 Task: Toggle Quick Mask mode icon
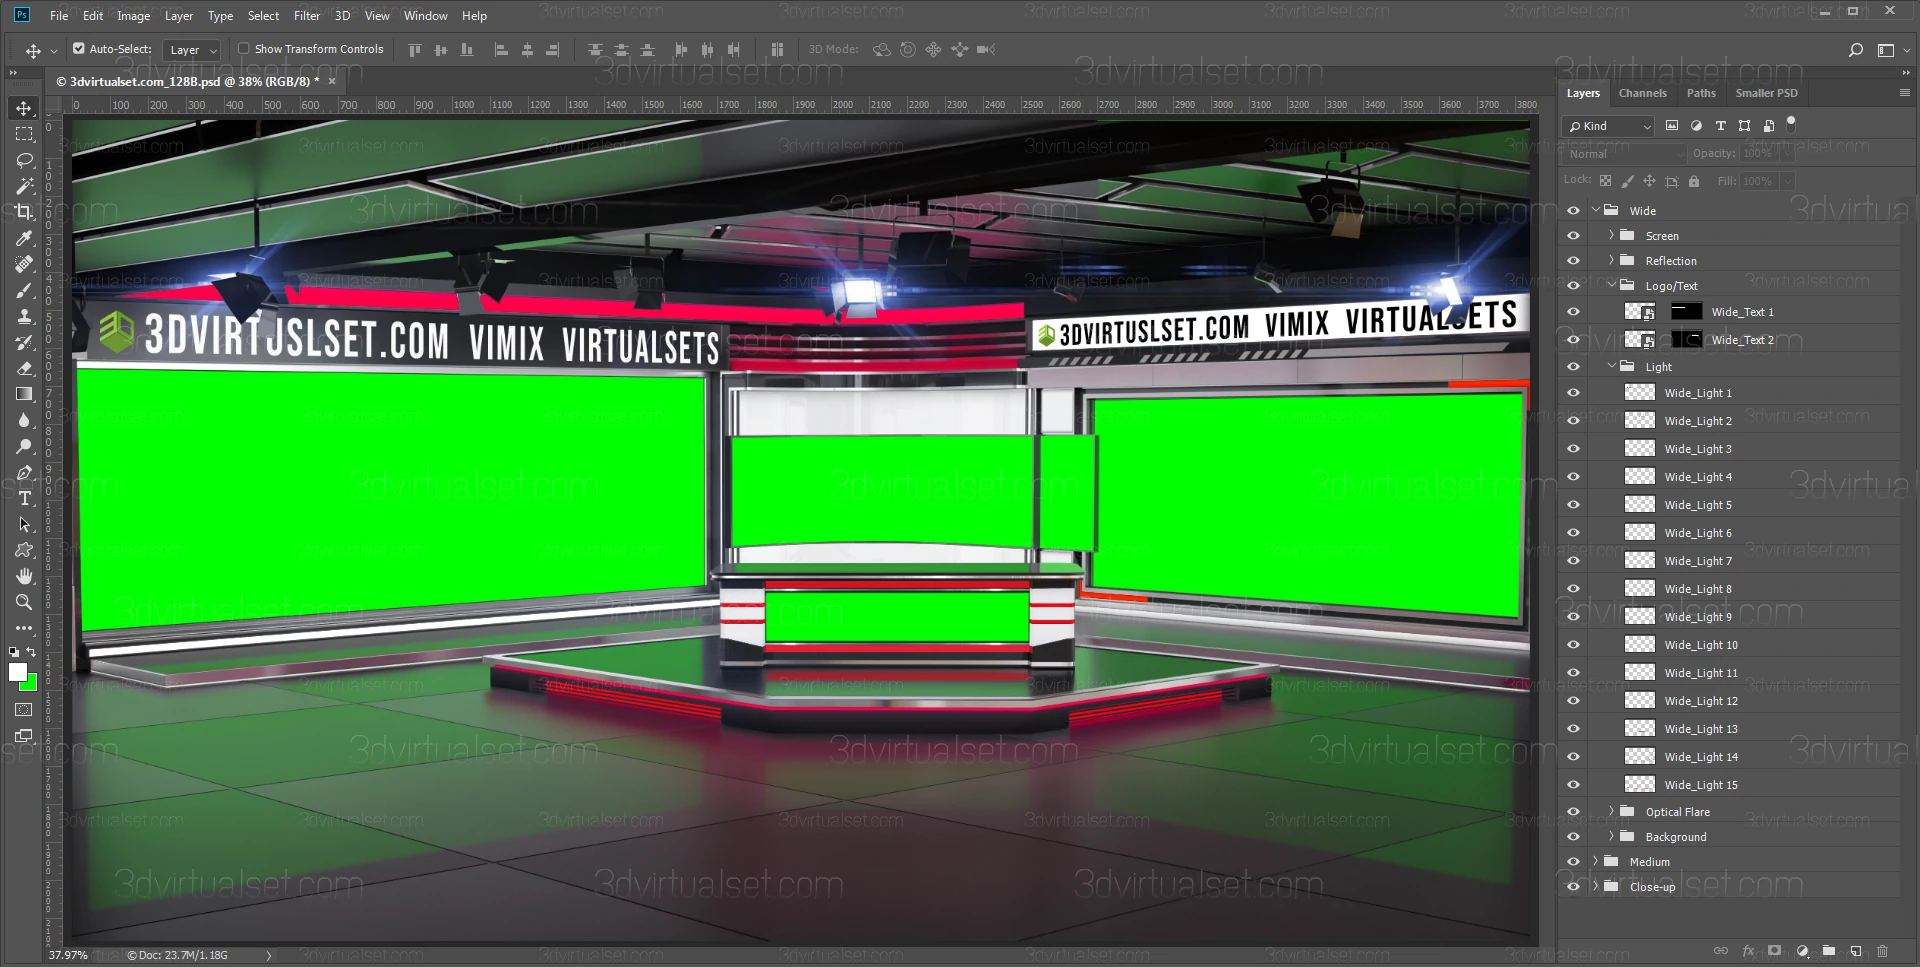tap(24, 710)
